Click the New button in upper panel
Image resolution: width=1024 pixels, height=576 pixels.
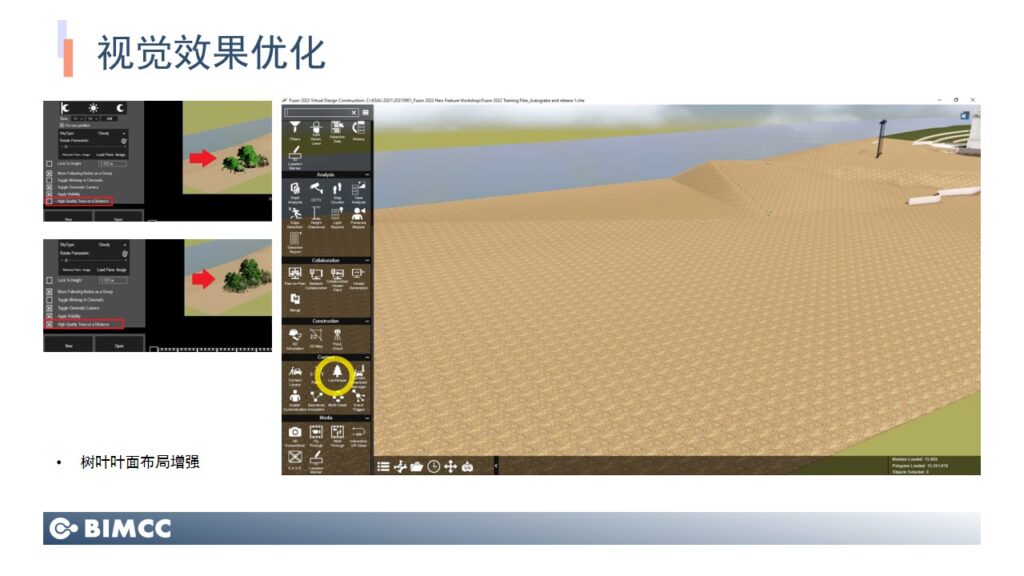point(69,219)
